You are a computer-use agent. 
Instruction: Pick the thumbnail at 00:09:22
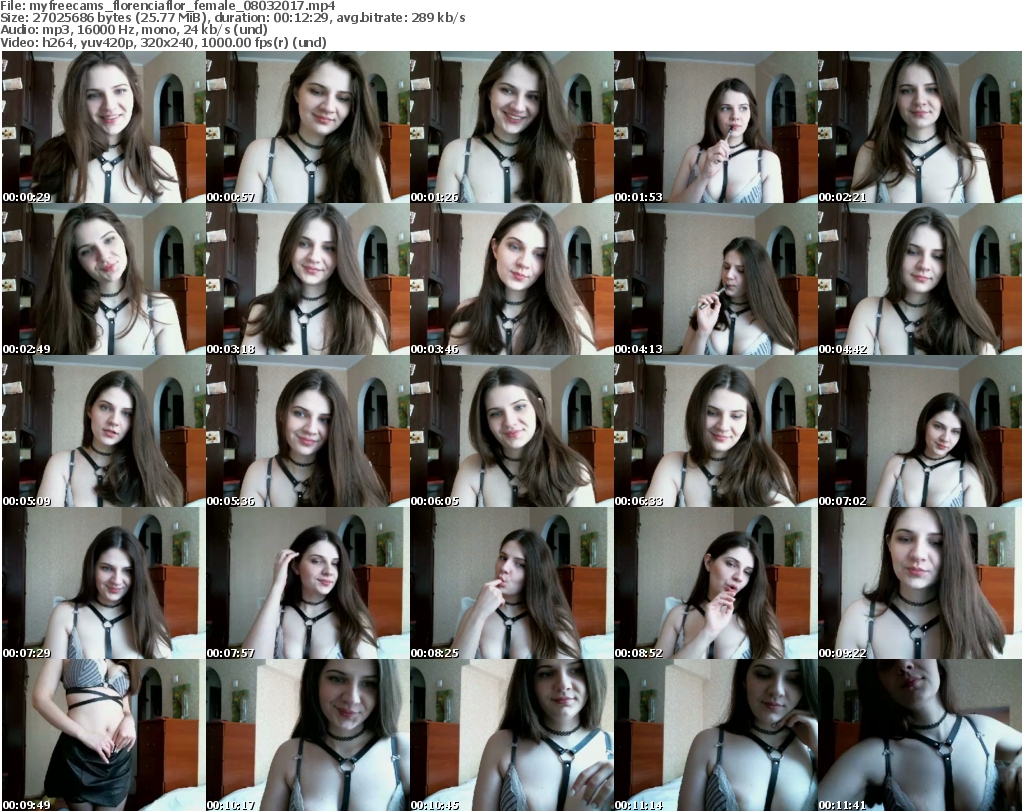tap(920, 584)
